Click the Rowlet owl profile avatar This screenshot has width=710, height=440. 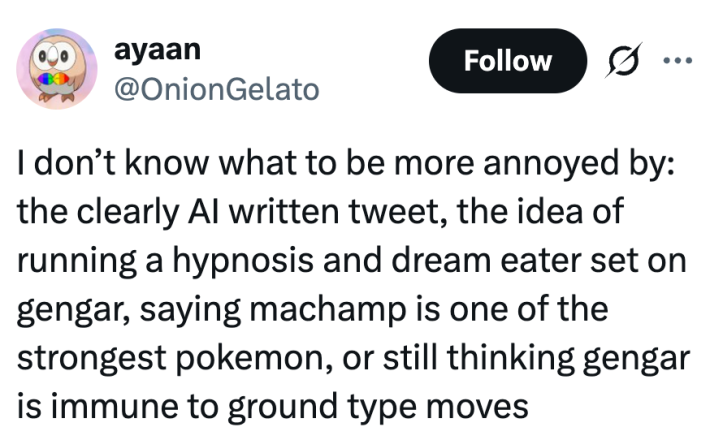click(x=49, y=73)
